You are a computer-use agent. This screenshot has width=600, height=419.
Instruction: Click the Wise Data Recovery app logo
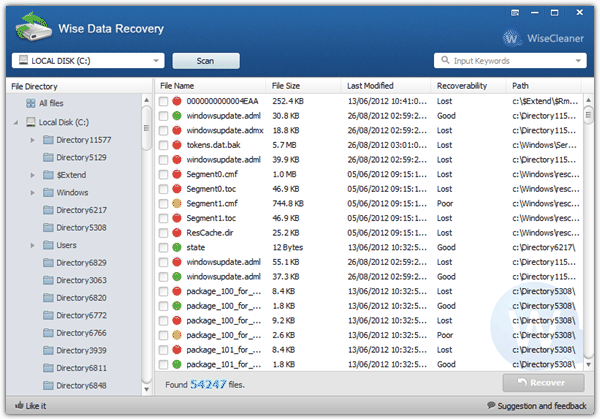(34, 27)
